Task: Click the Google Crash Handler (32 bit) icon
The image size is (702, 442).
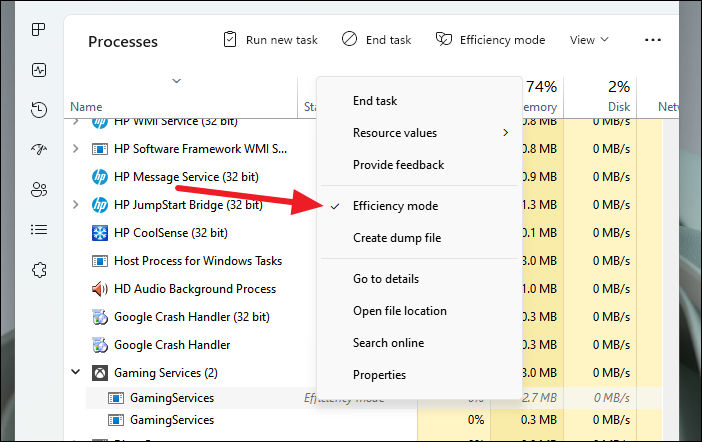Action: point(100,317)
